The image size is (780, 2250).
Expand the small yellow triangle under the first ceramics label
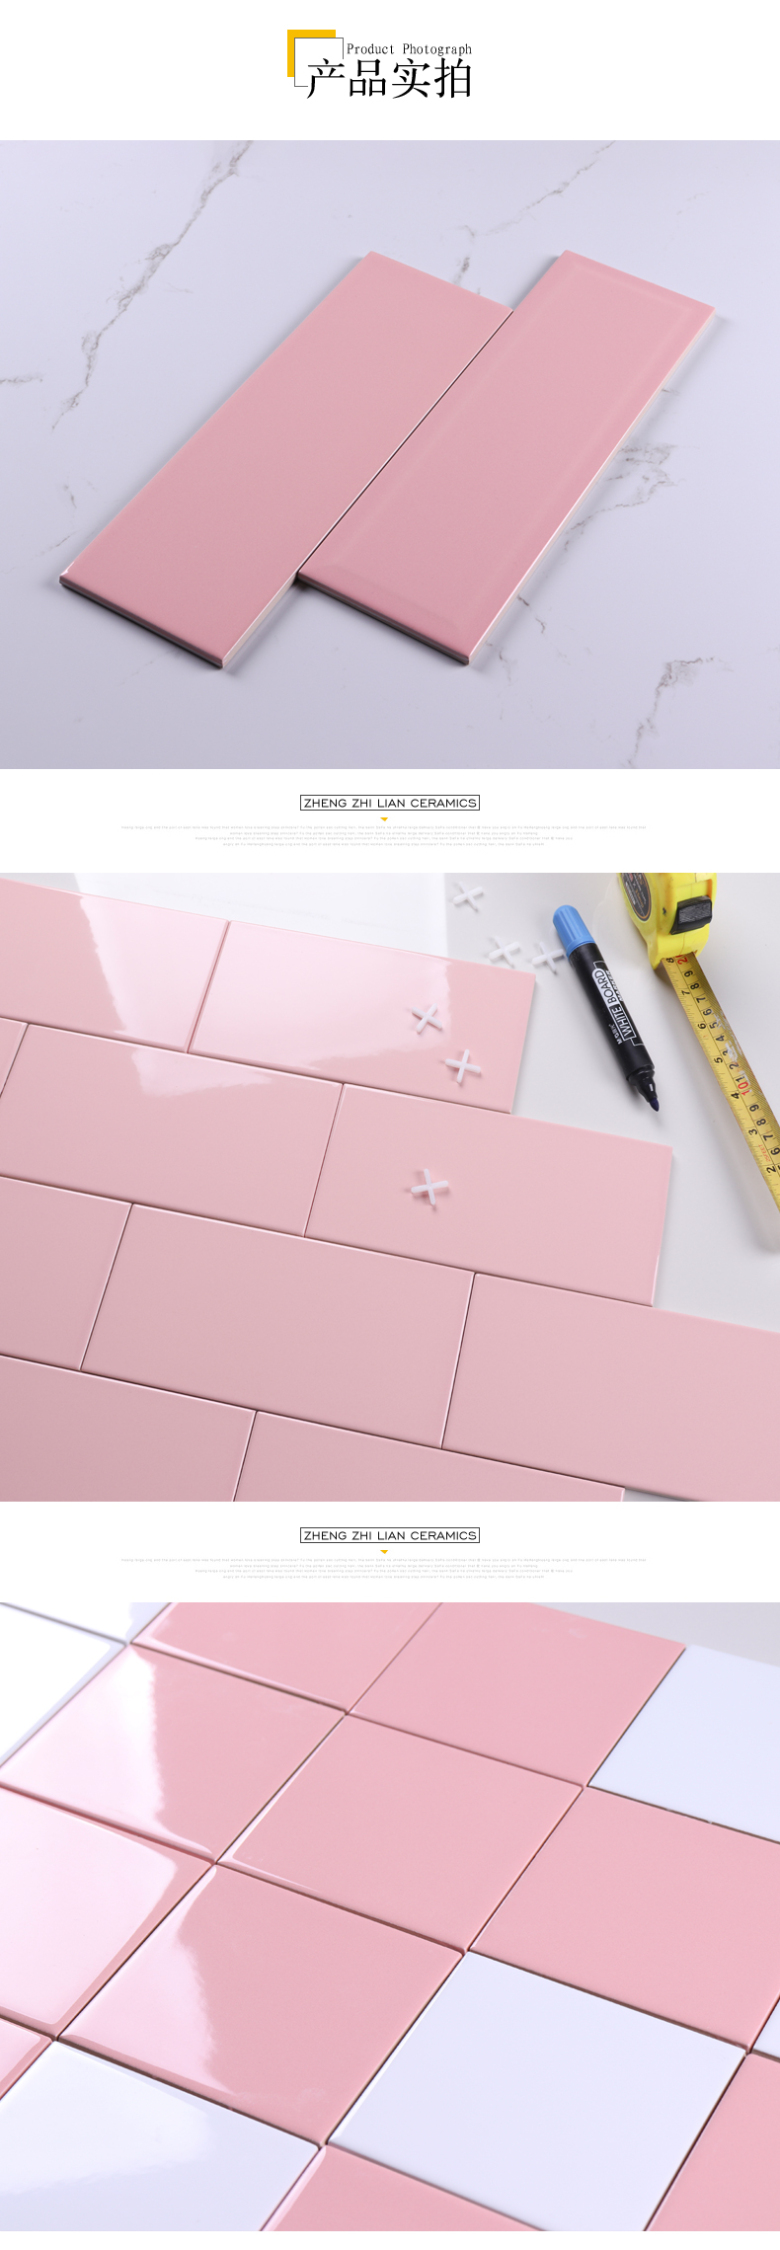coord(384,819)
